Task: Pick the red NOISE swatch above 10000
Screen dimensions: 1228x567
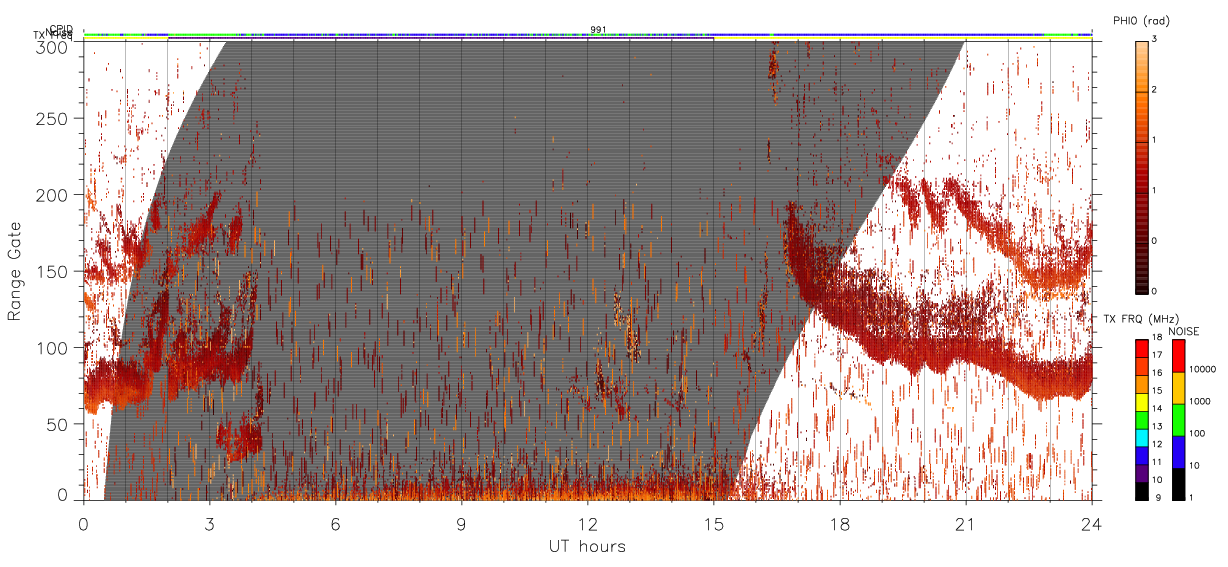Action: tap(1178, 356)
